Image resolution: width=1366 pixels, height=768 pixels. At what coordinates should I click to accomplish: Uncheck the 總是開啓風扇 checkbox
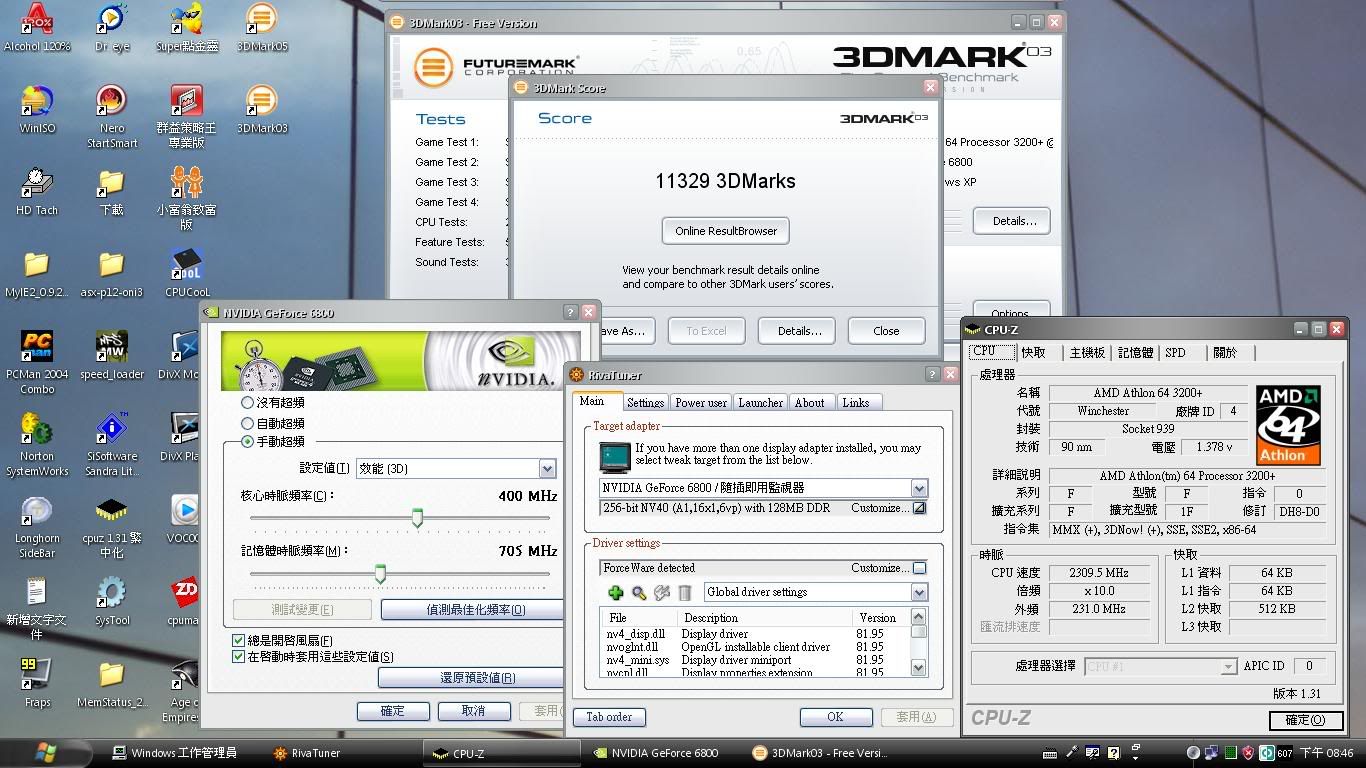pos(238,640)
